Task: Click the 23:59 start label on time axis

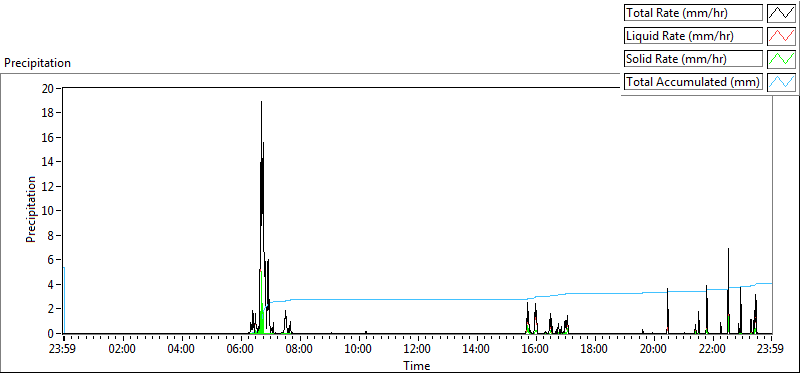Action: [x=63, y=350]
